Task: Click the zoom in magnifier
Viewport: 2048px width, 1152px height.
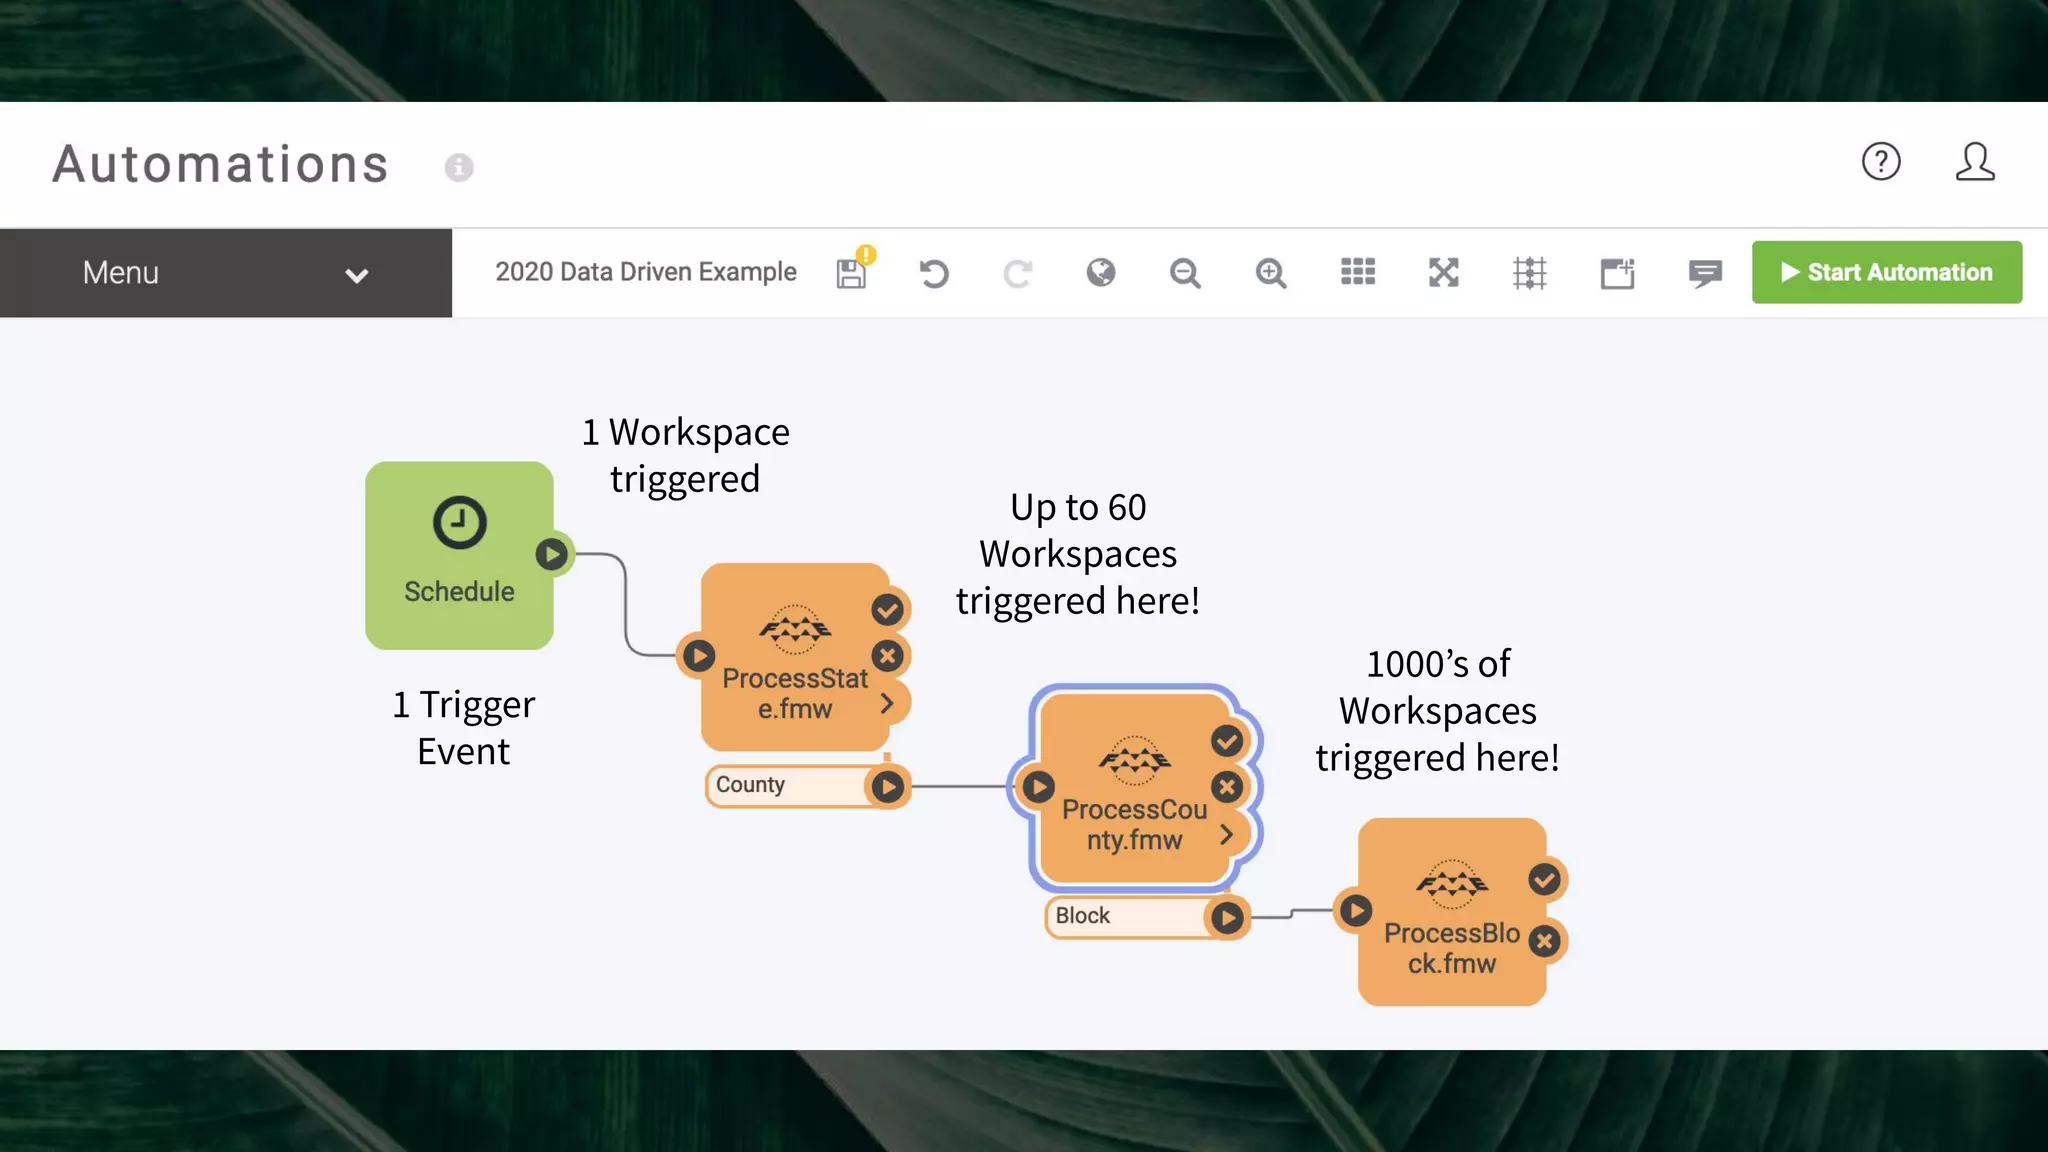Action: (x=1270, y=273)
